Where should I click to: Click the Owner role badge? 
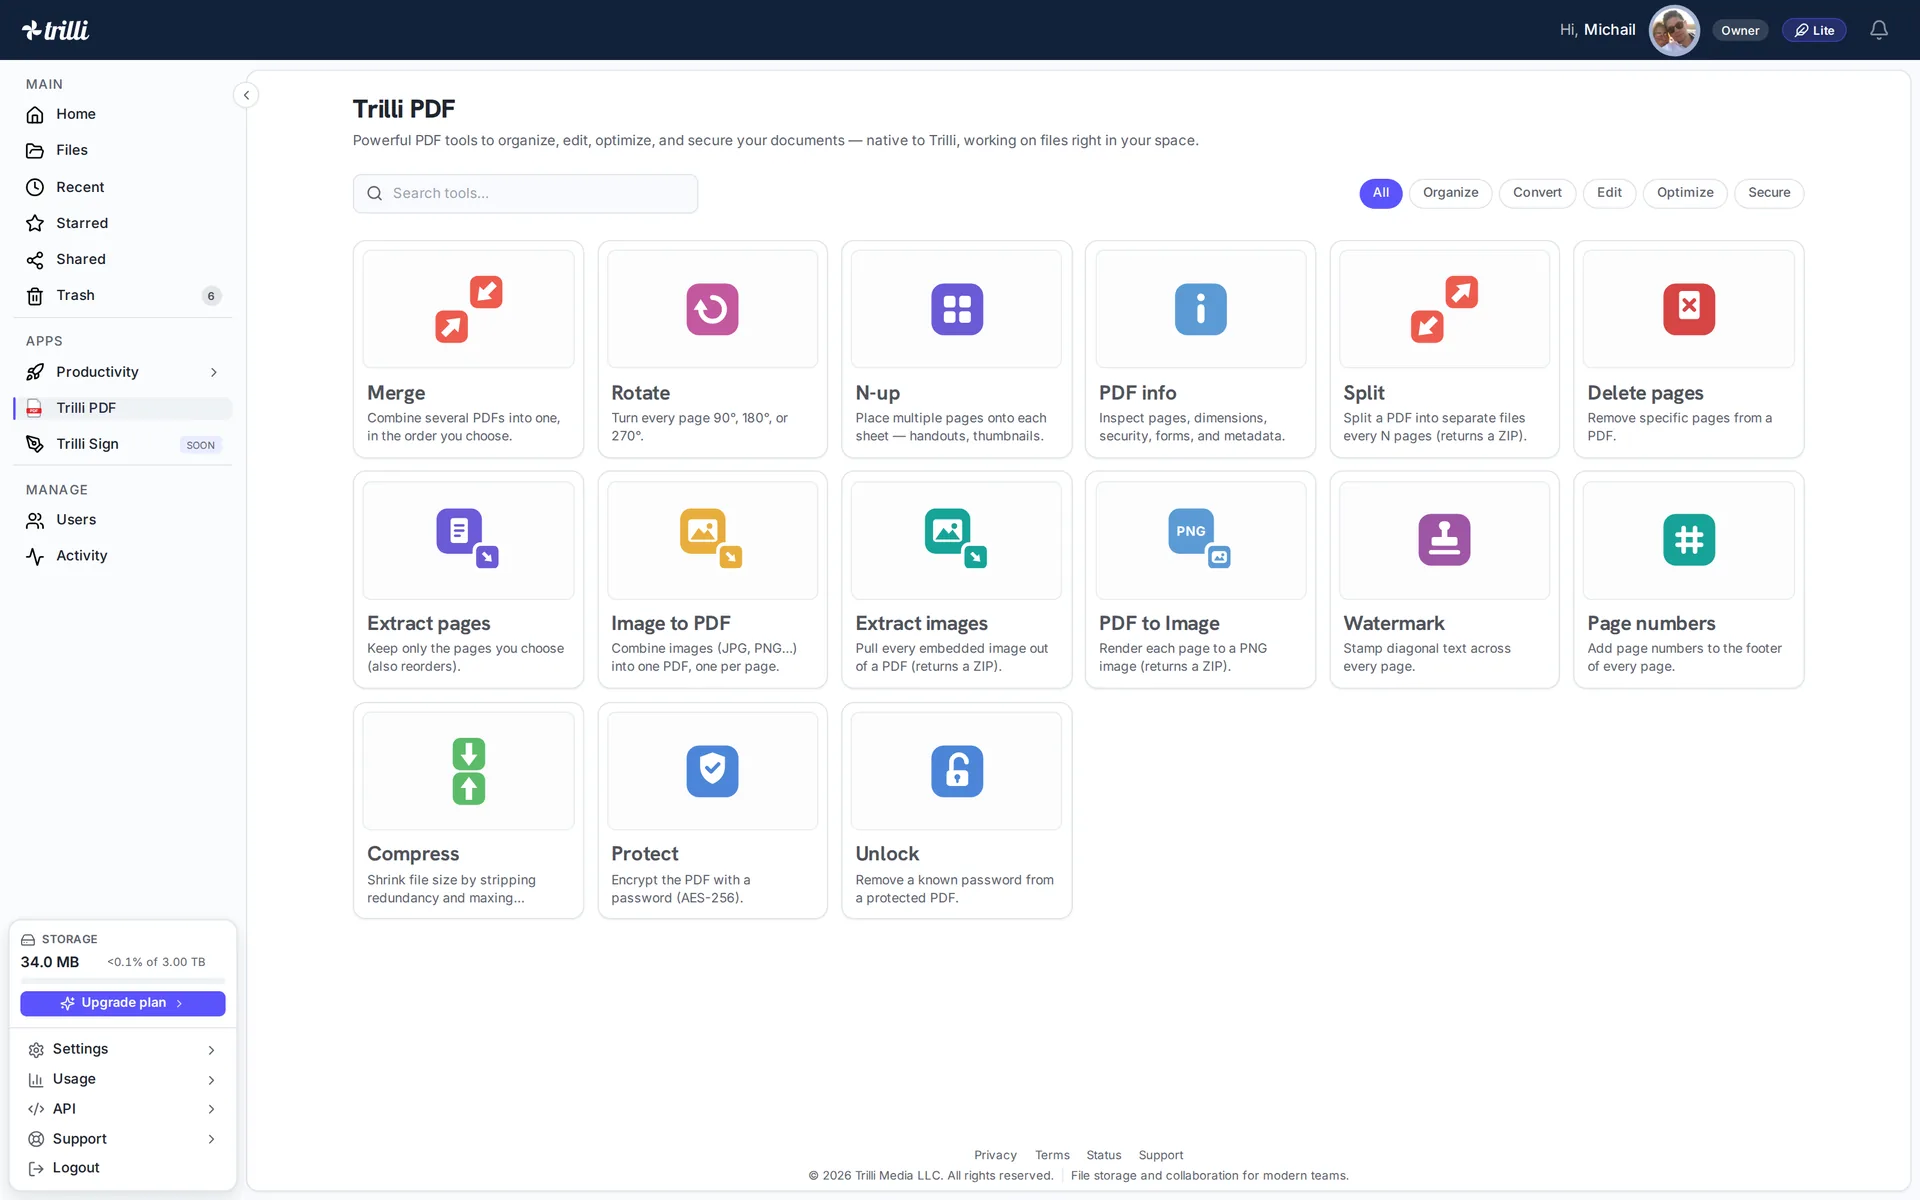1740,30
